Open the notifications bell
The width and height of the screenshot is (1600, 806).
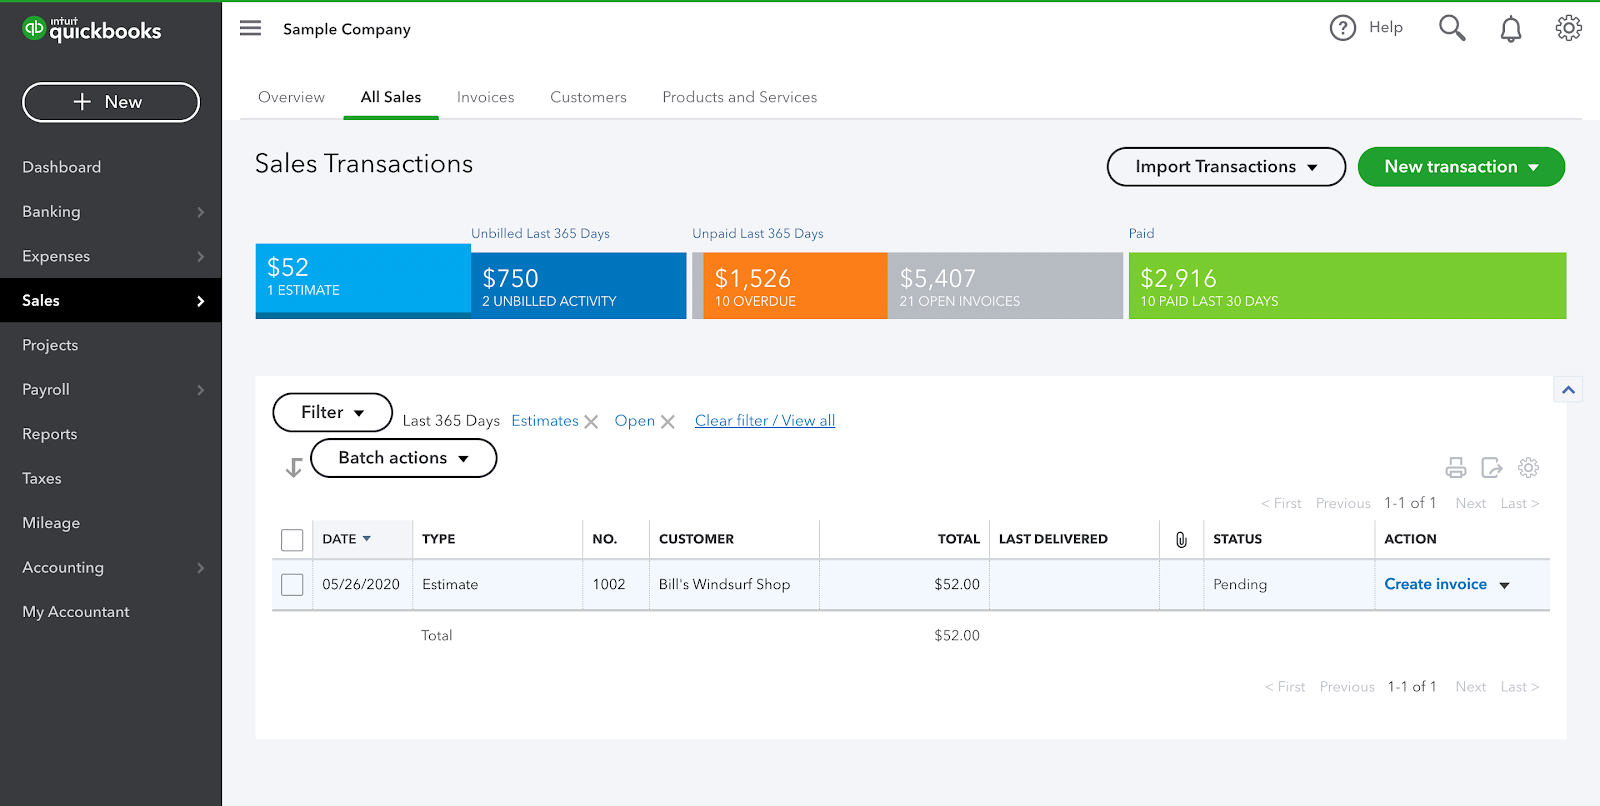point(1511,29)
